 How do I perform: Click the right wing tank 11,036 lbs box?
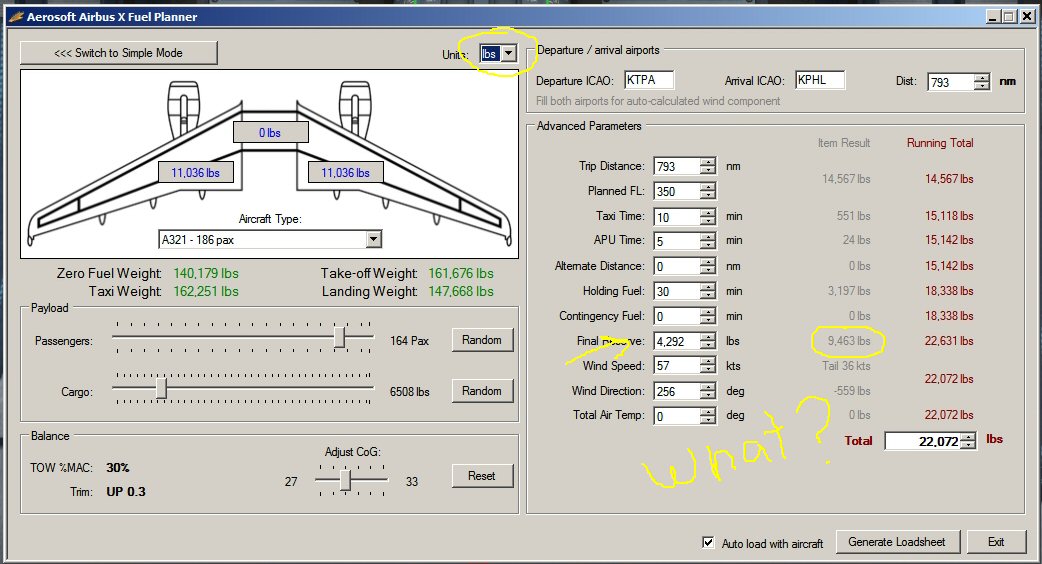coord(346,173)
